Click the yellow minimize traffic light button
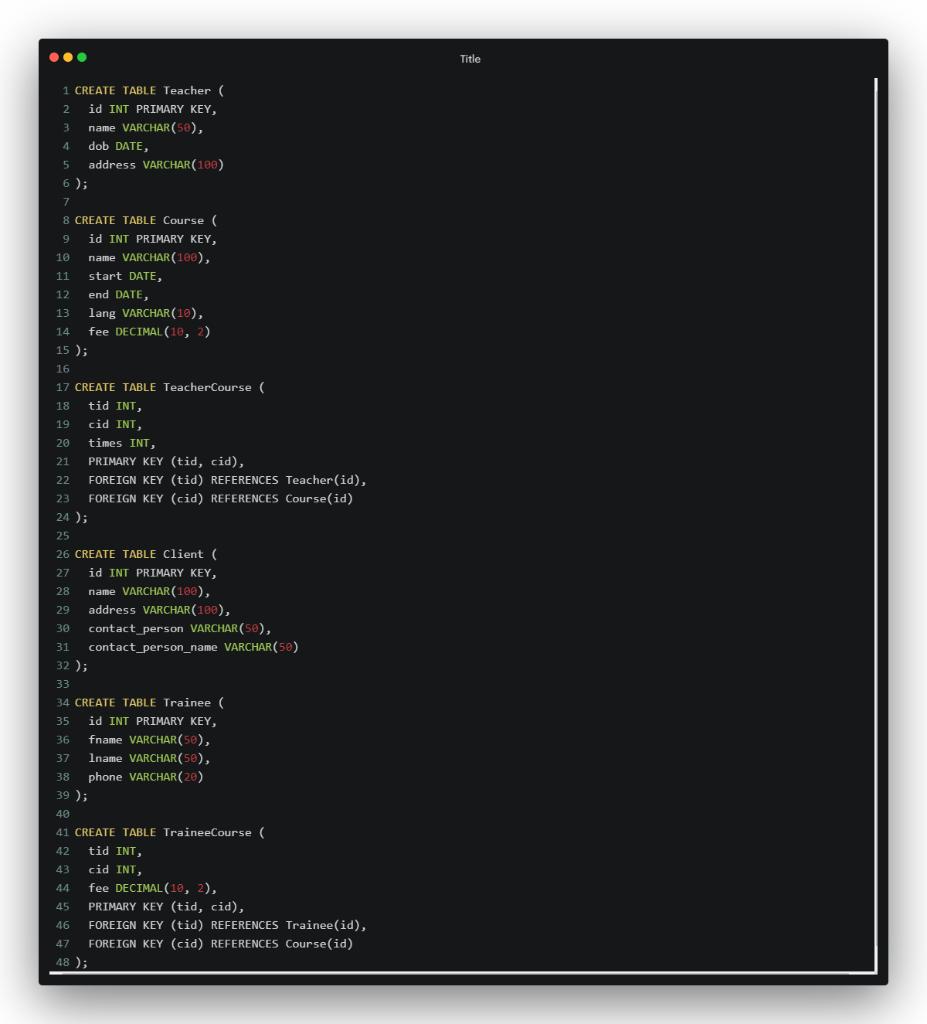This screenshot has height=1024, width=927. click(x=66, y=59)
